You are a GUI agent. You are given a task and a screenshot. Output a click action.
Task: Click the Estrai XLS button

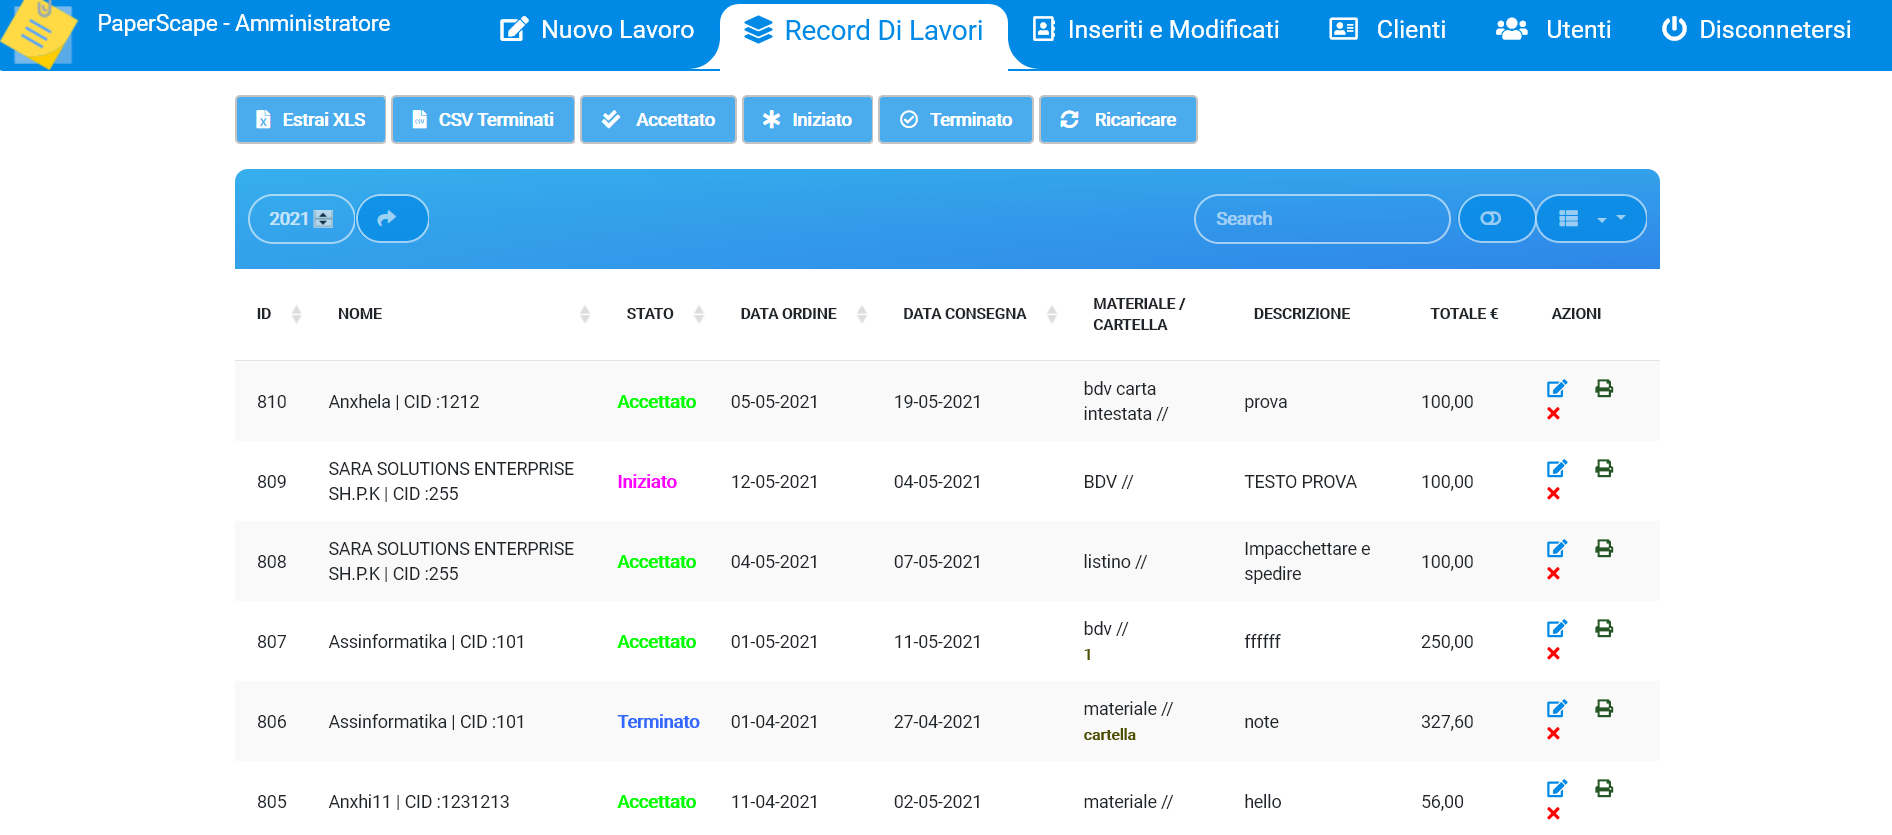click(311, 120)
